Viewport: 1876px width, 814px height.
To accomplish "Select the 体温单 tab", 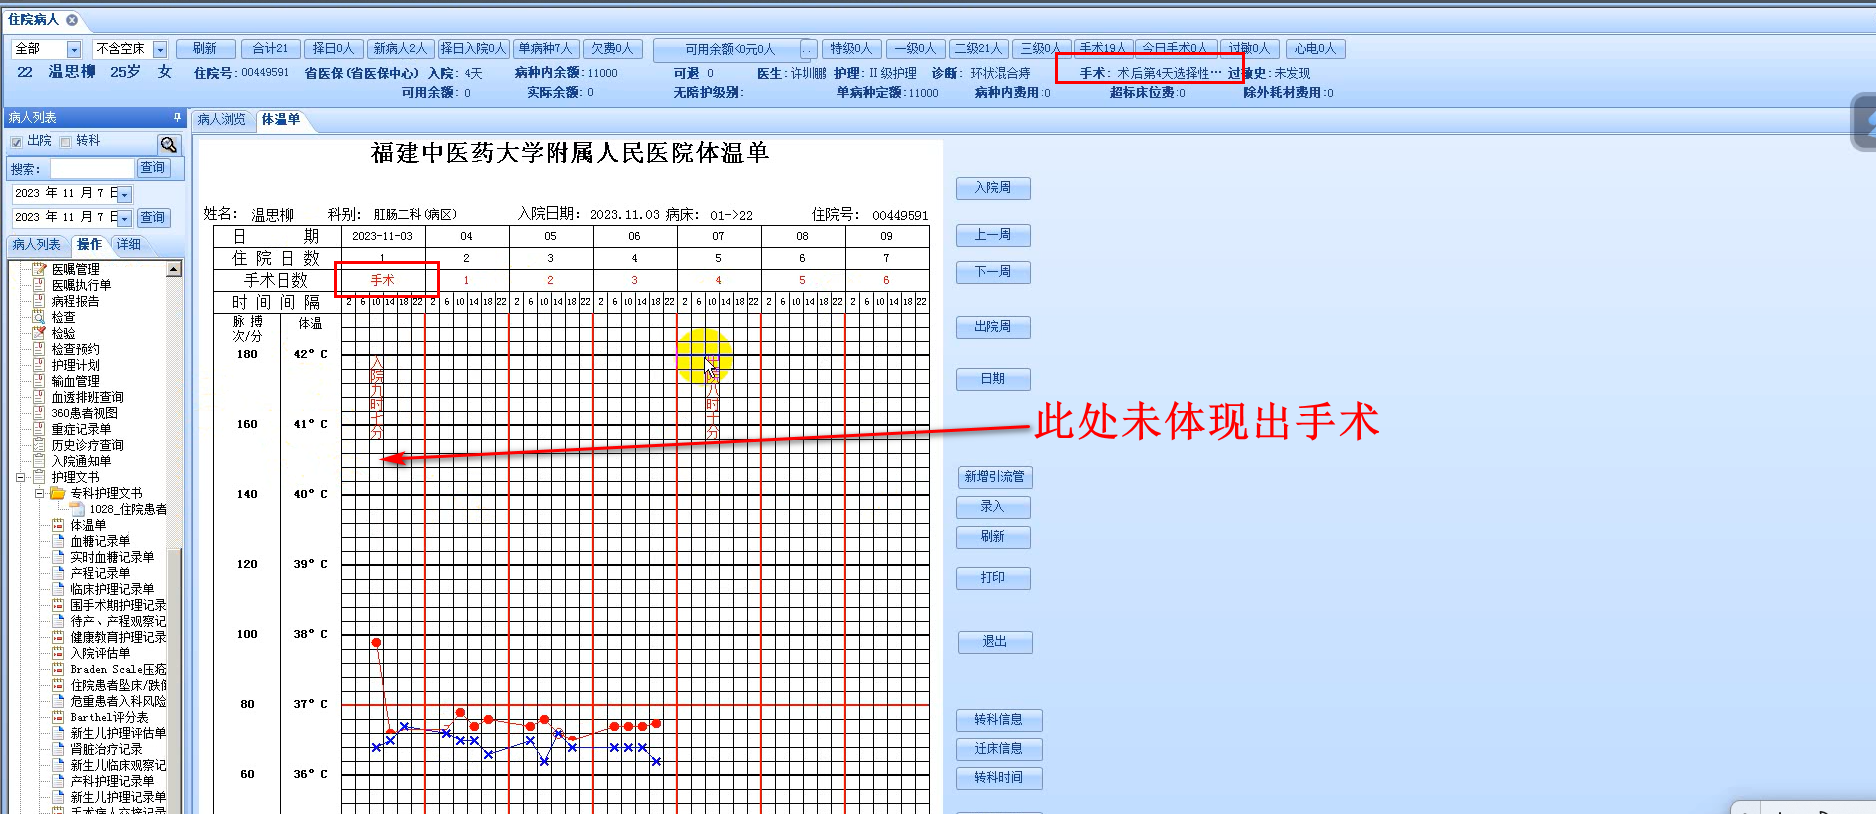I will [x=281, y=120].
